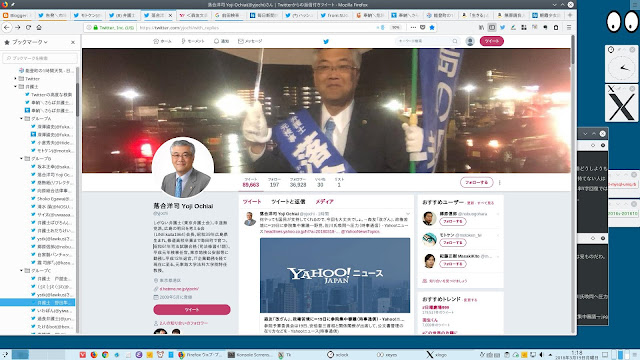Click the フォローする button on the profile

coord(476,182)
